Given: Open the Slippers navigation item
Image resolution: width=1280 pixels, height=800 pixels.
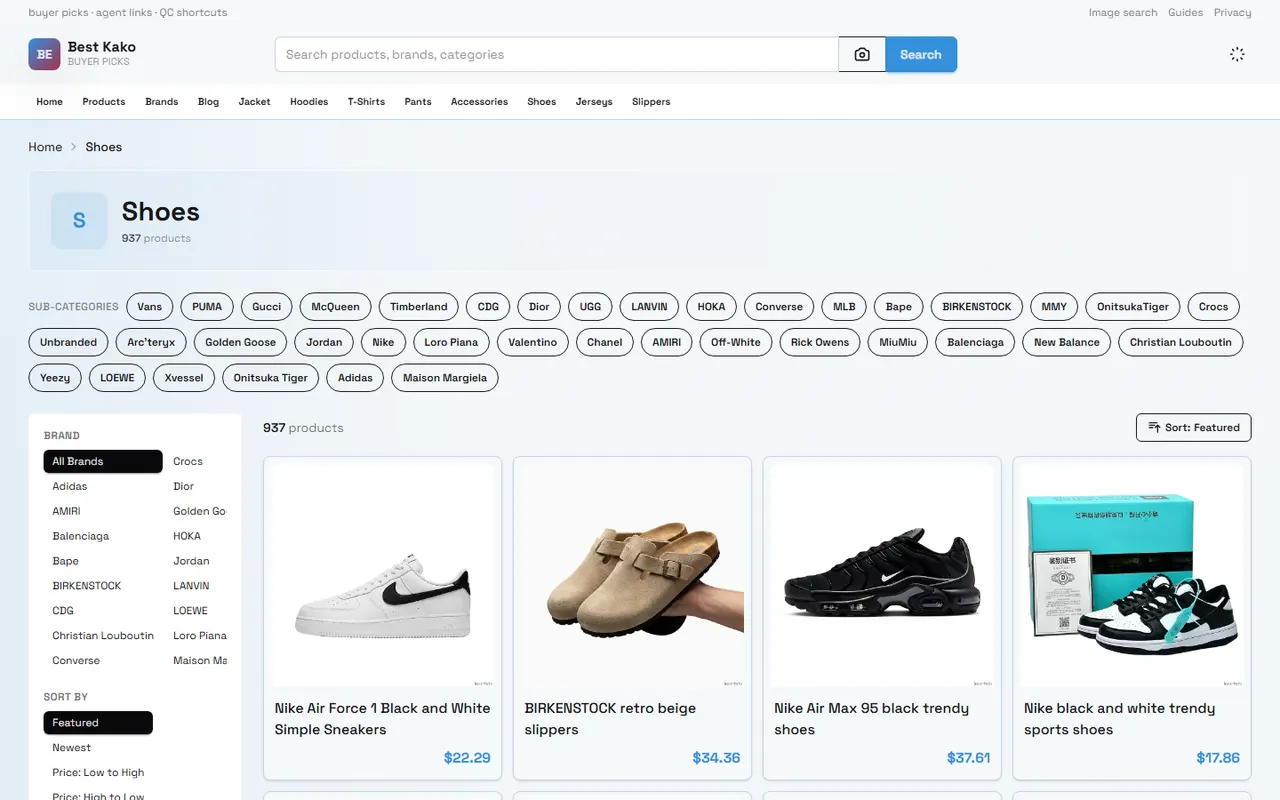Looking at the screenshot, I should [x=651, y=102].
